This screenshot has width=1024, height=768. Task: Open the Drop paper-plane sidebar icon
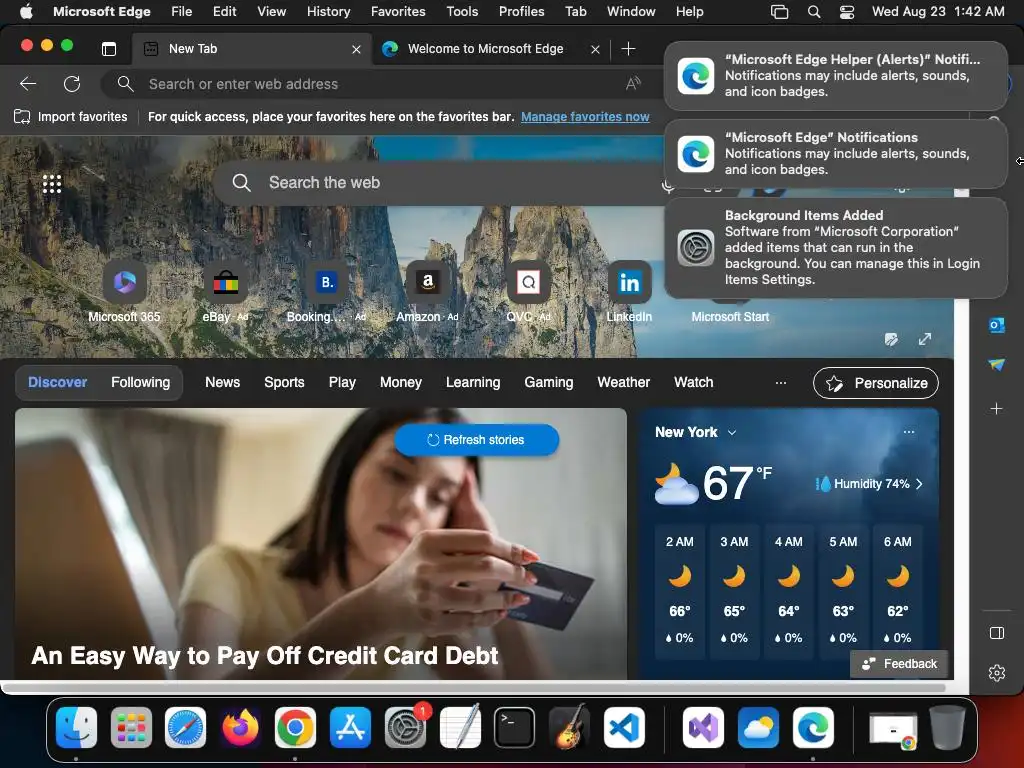pyautogui.click(x=997, y=365)
